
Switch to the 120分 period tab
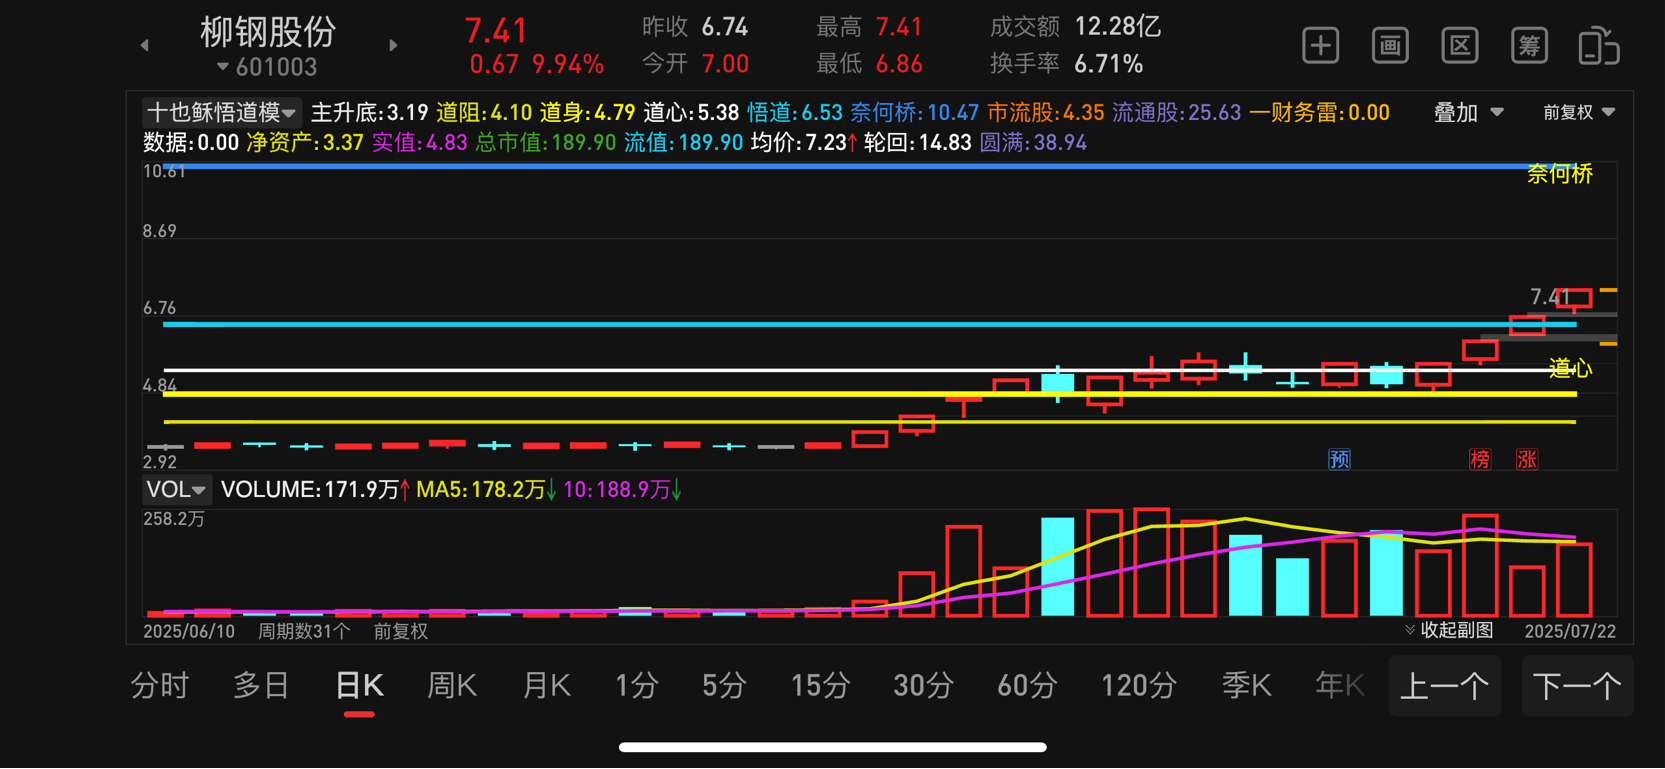pos(1138,686)
